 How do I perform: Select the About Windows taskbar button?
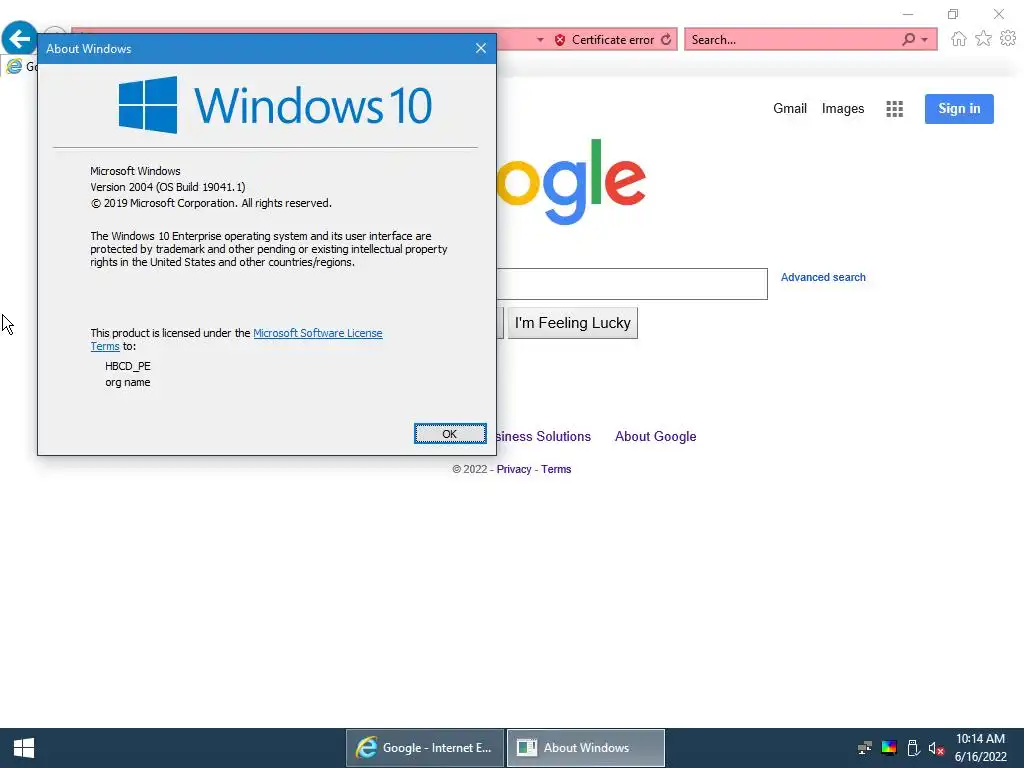point(586,748)
